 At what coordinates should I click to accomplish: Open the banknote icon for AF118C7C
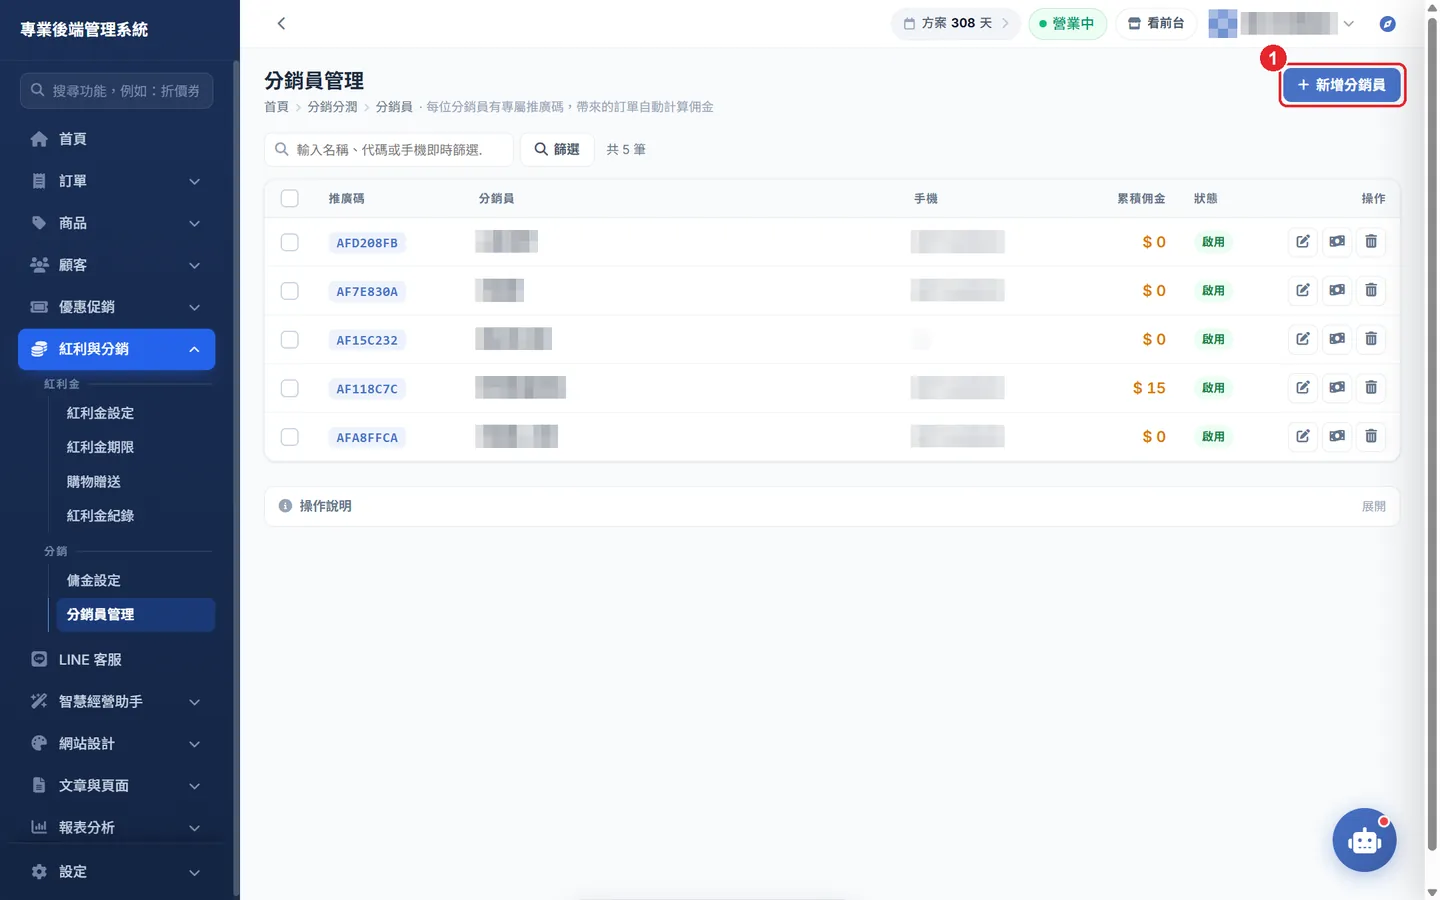[1337, 387]
